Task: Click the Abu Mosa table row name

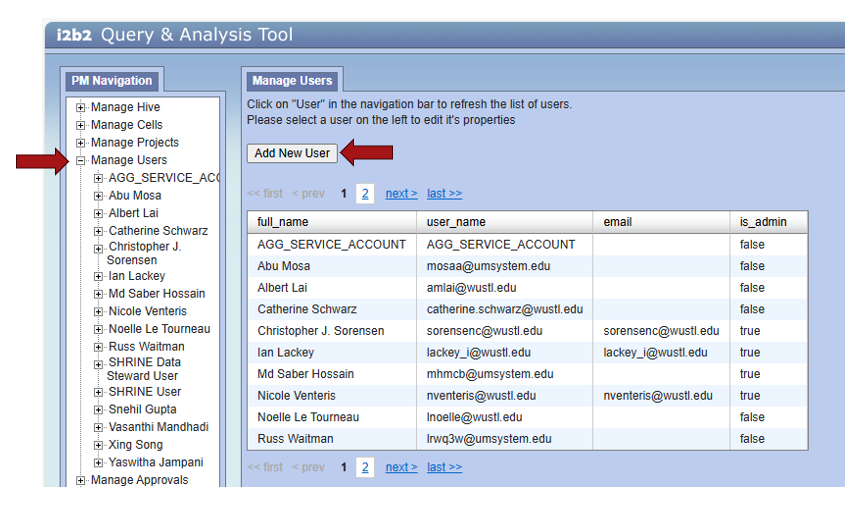Action: (x=284, y=266)
